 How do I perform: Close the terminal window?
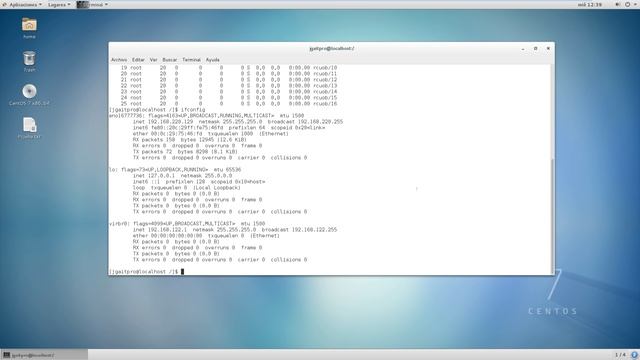pos(548,49)
